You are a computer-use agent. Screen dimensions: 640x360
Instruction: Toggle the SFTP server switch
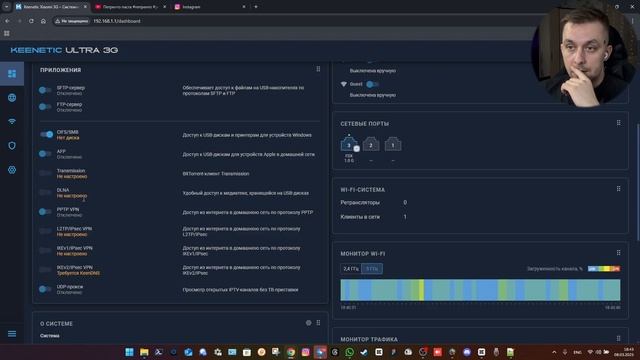point(45,90)
